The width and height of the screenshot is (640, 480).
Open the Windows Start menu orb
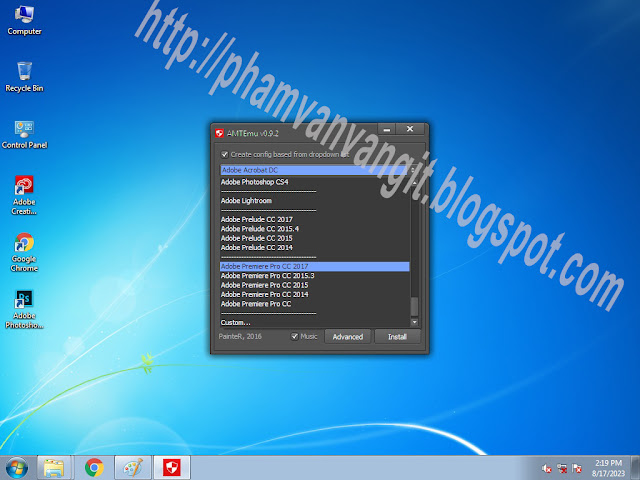pyautogui.click(x=17, y=468)
